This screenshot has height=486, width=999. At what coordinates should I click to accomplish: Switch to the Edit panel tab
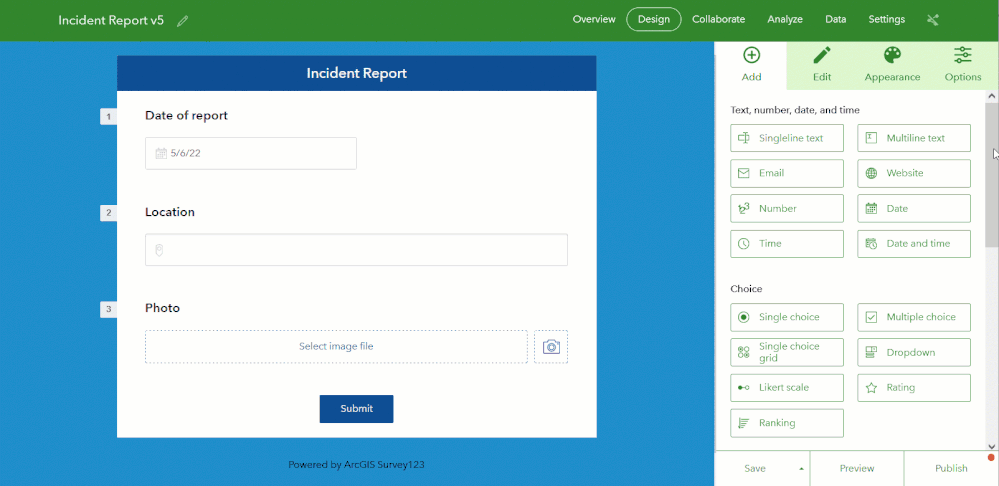tap(822, 65)
